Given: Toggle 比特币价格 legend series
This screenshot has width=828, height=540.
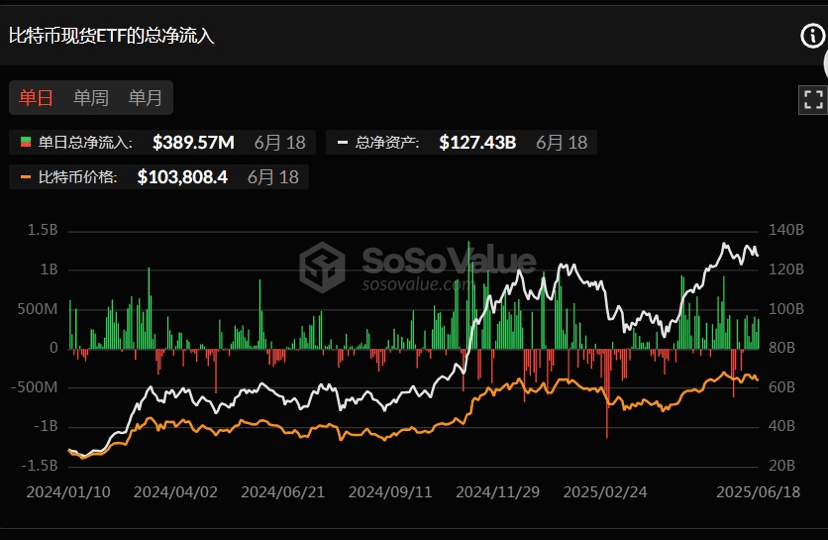Looking at the screenshot, I should coord(158,177).
